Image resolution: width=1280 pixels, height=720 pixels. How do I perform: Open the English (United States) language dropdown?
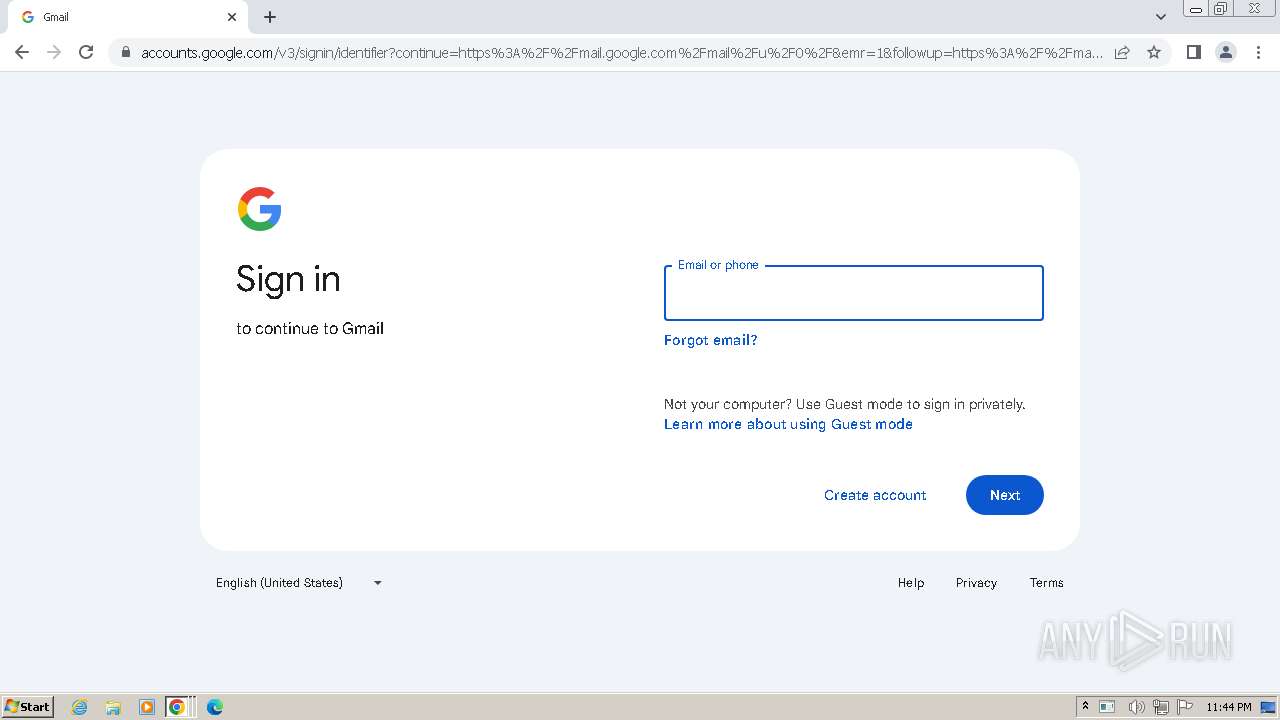click(x=299, y=583)
